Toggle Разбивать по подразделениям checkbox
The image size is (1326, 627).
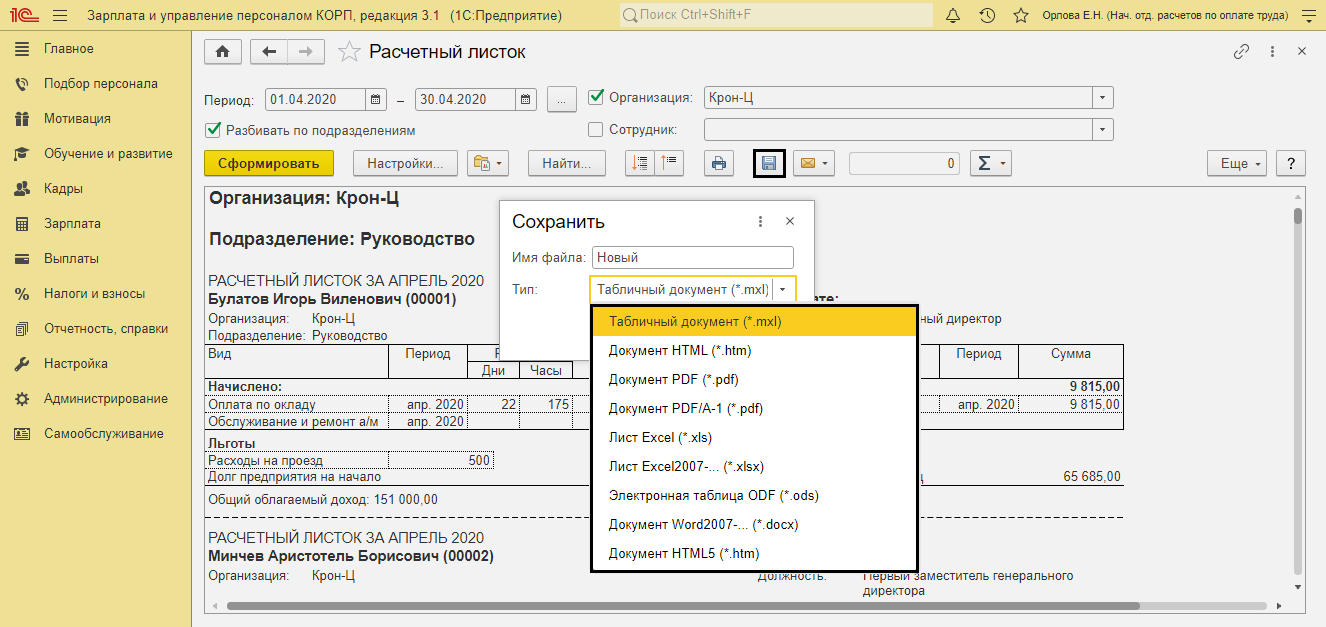pyautogui.click(x=212, y=130)
